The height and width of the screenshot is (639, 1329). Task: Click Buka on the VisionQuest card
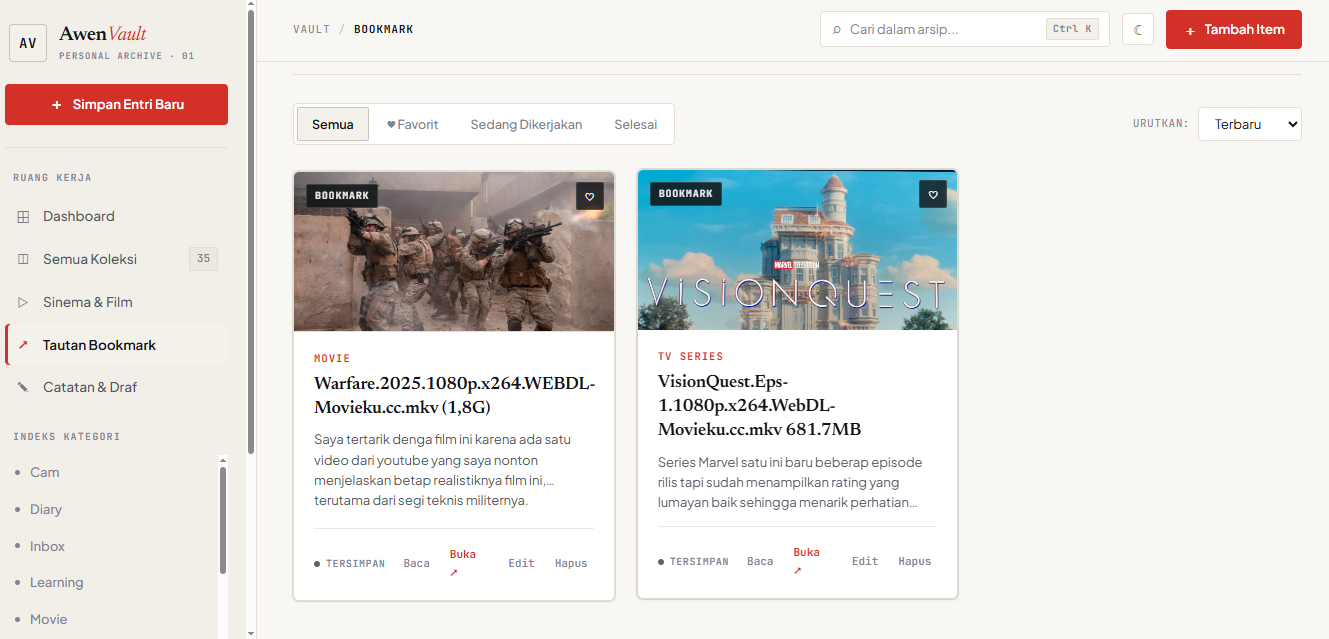point(806,561)
